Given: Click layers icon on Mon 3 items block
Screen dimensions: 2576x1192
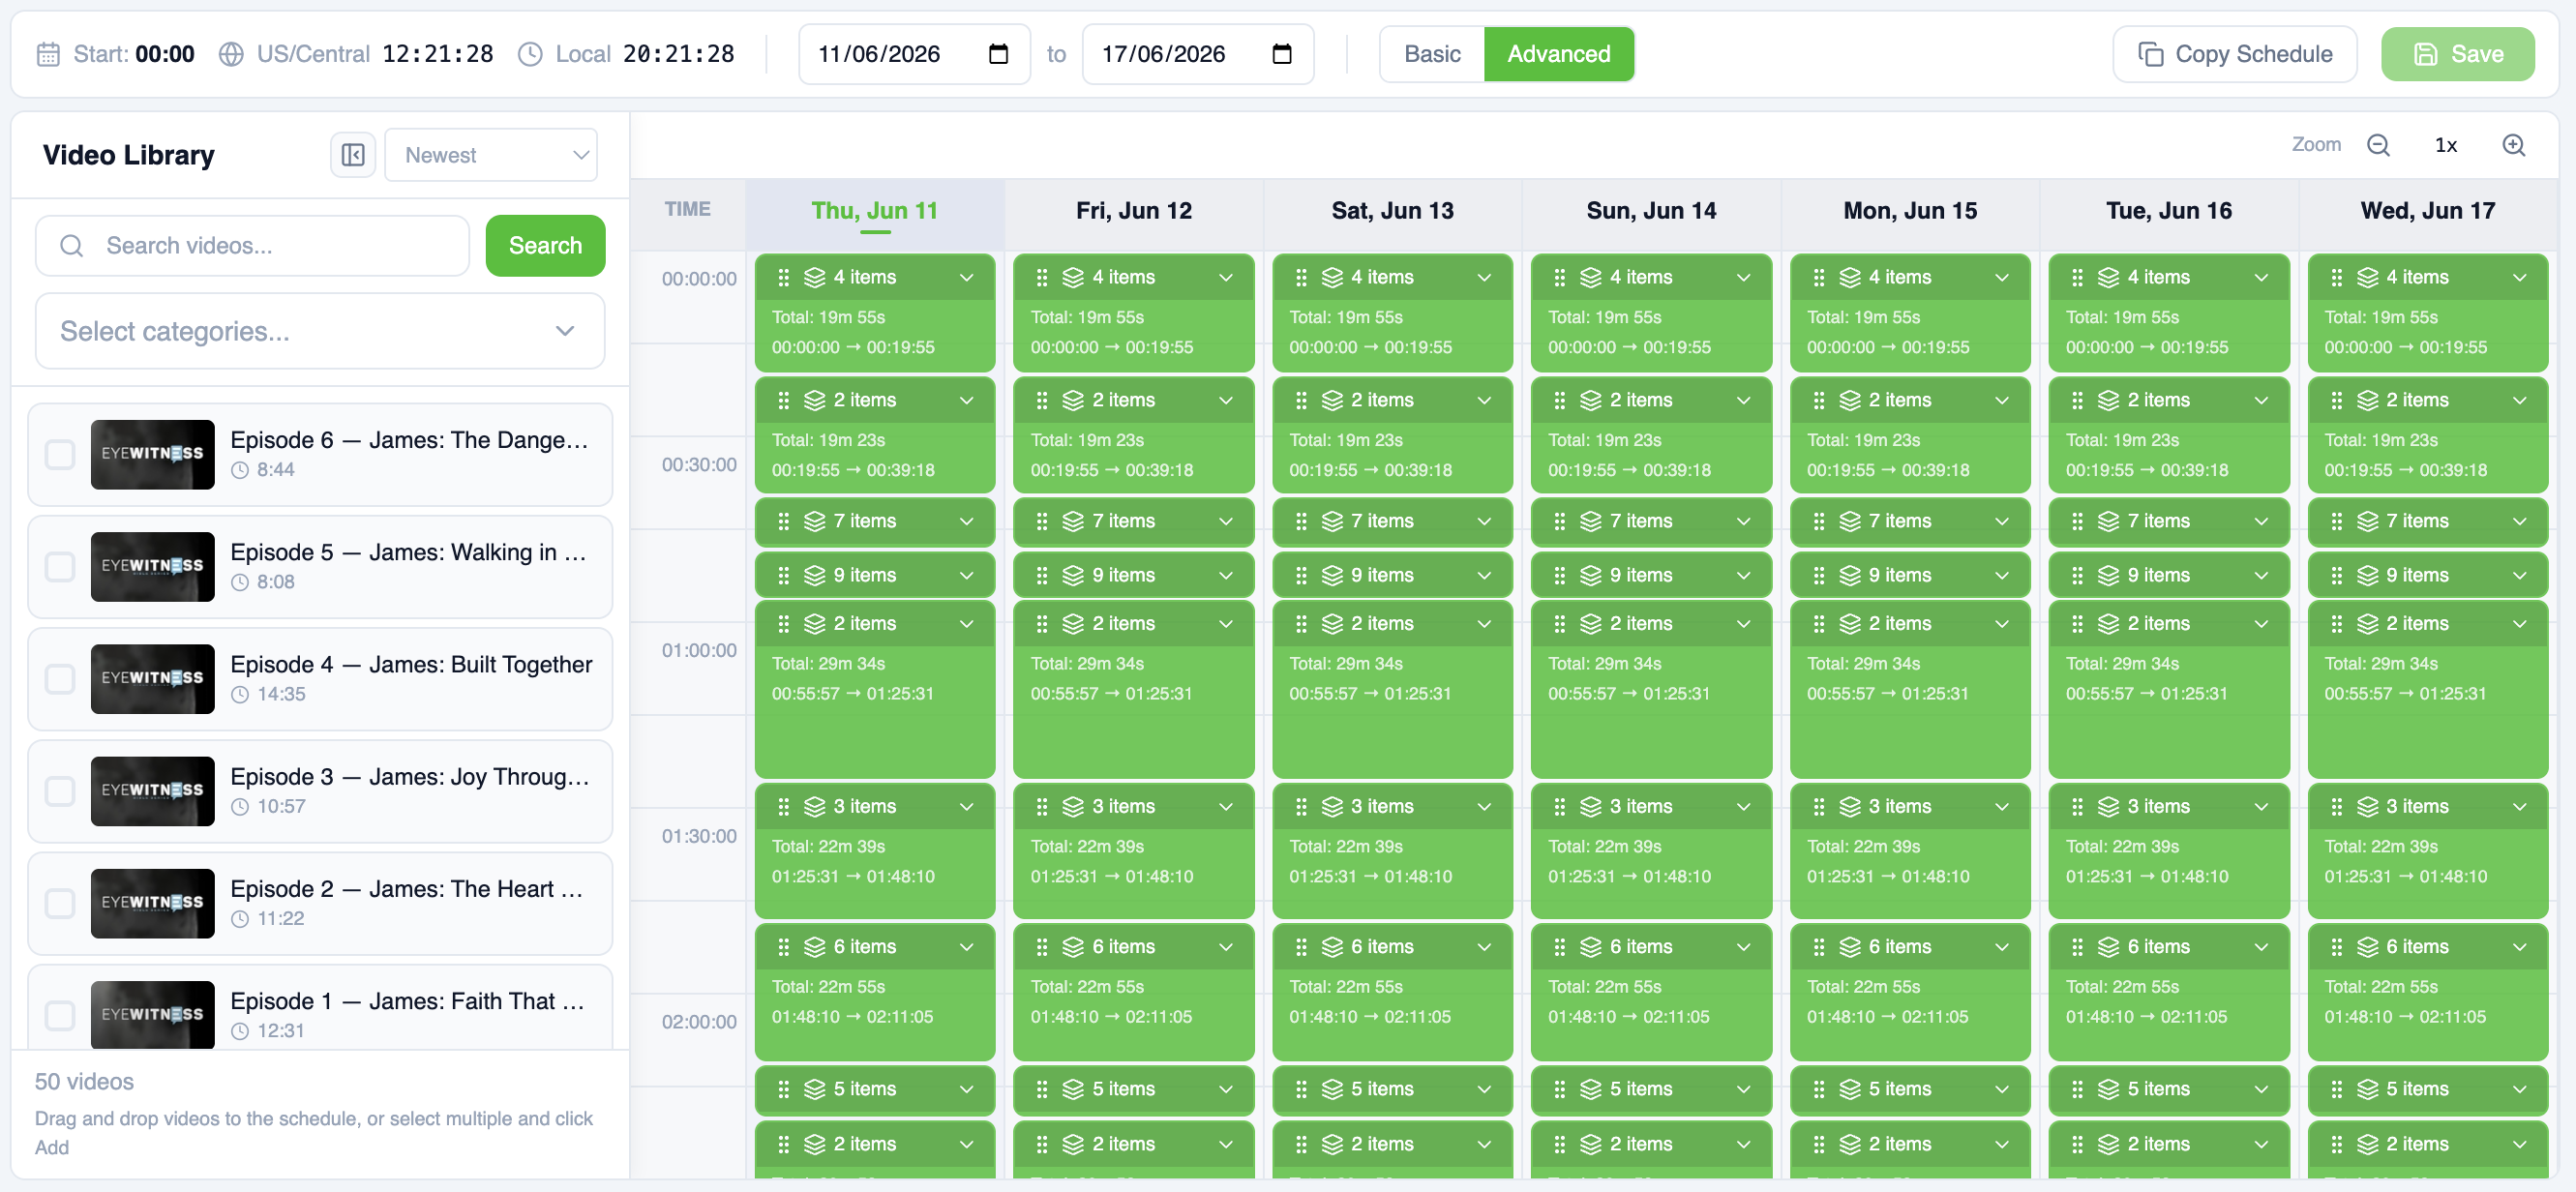Looking at the screenshot, I should tap(1850, 806).
